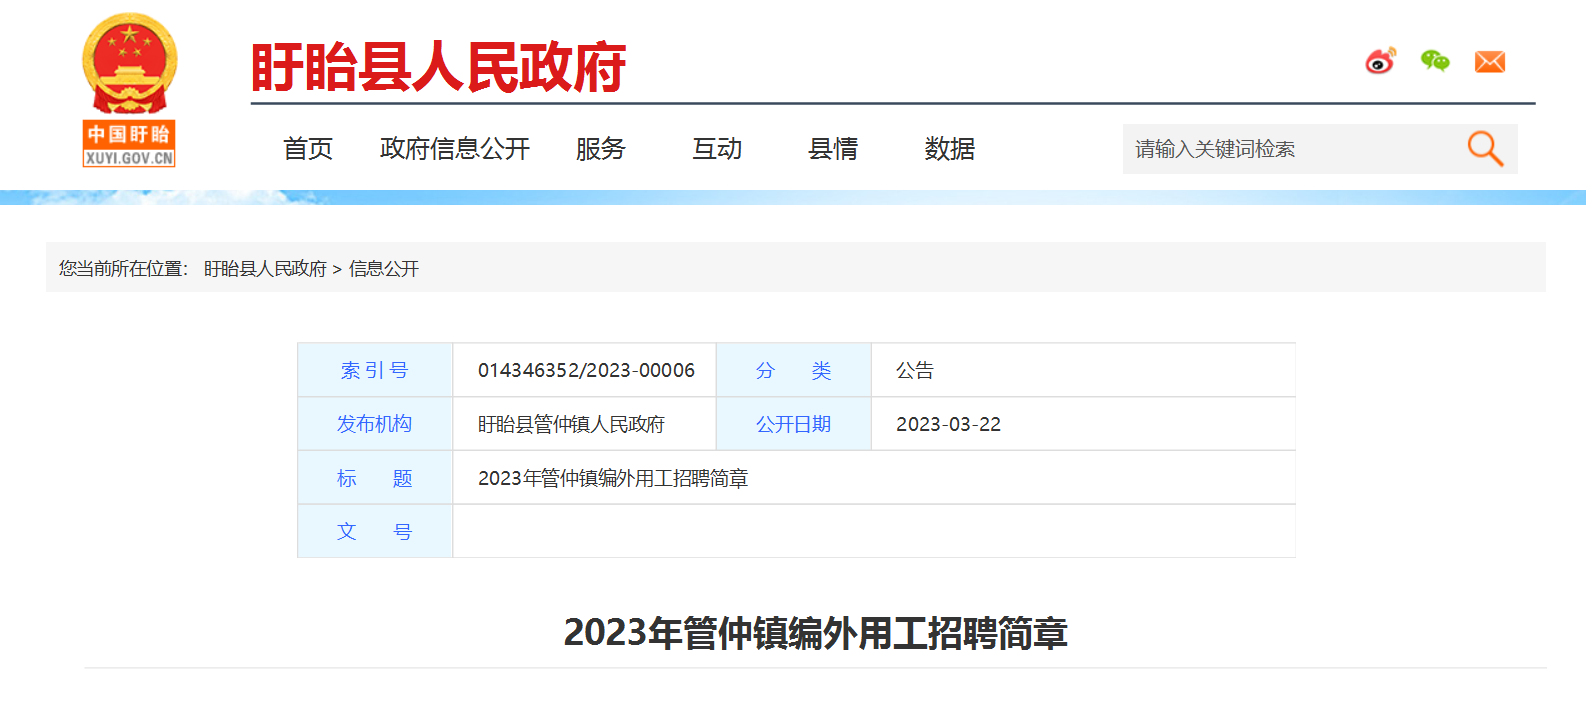Click 信息公开 breadcrumb link
1586x706 pixels.
click(x=384, y=269)
